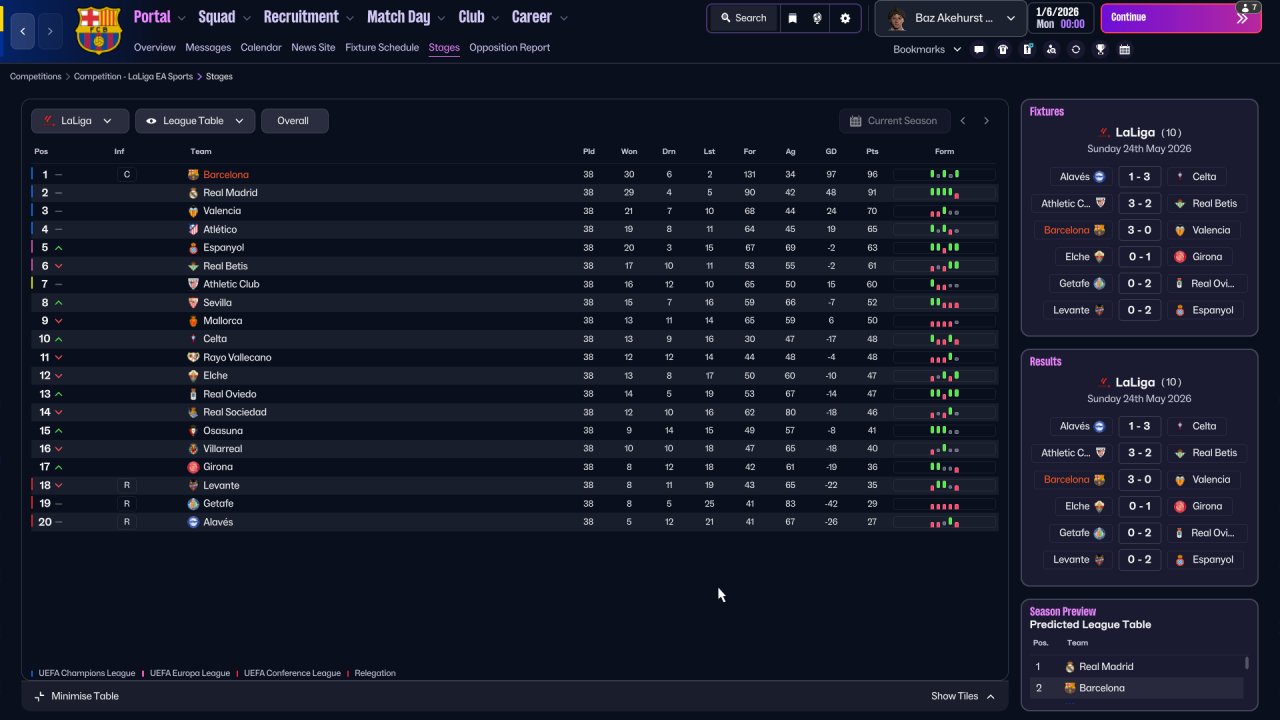
Task: Collapse the Show Tiles expander
Action: (x=963, y=696)
